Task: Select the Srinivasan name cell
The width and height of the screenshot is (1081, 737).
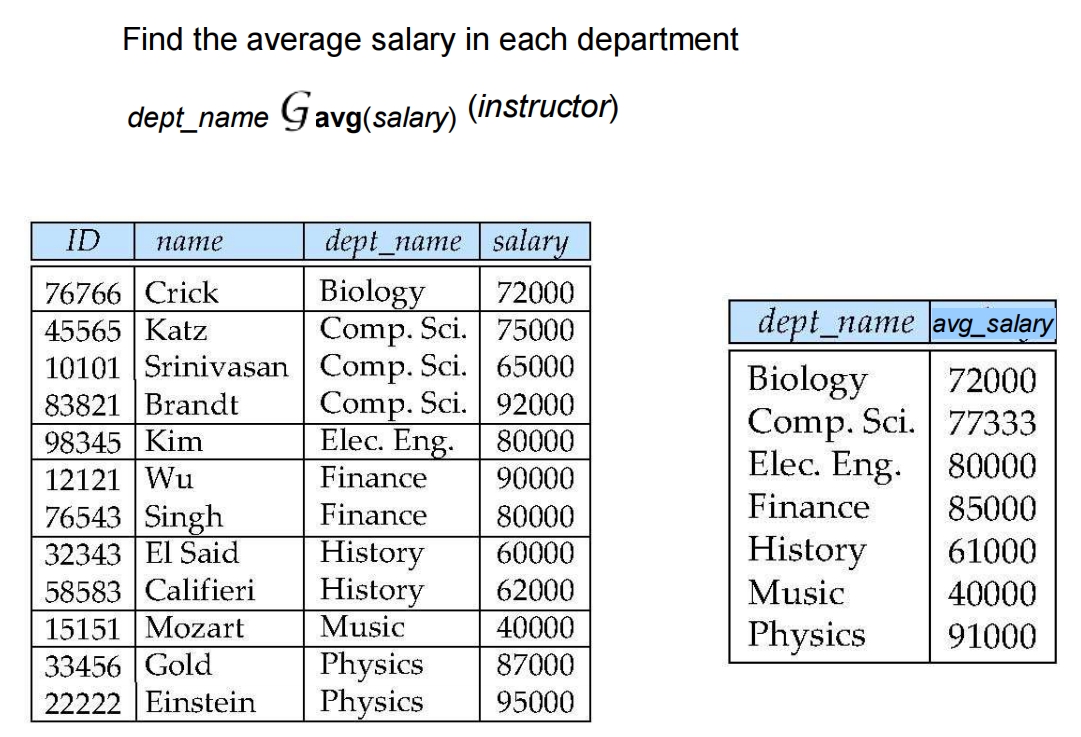Action: click(218, 366)
